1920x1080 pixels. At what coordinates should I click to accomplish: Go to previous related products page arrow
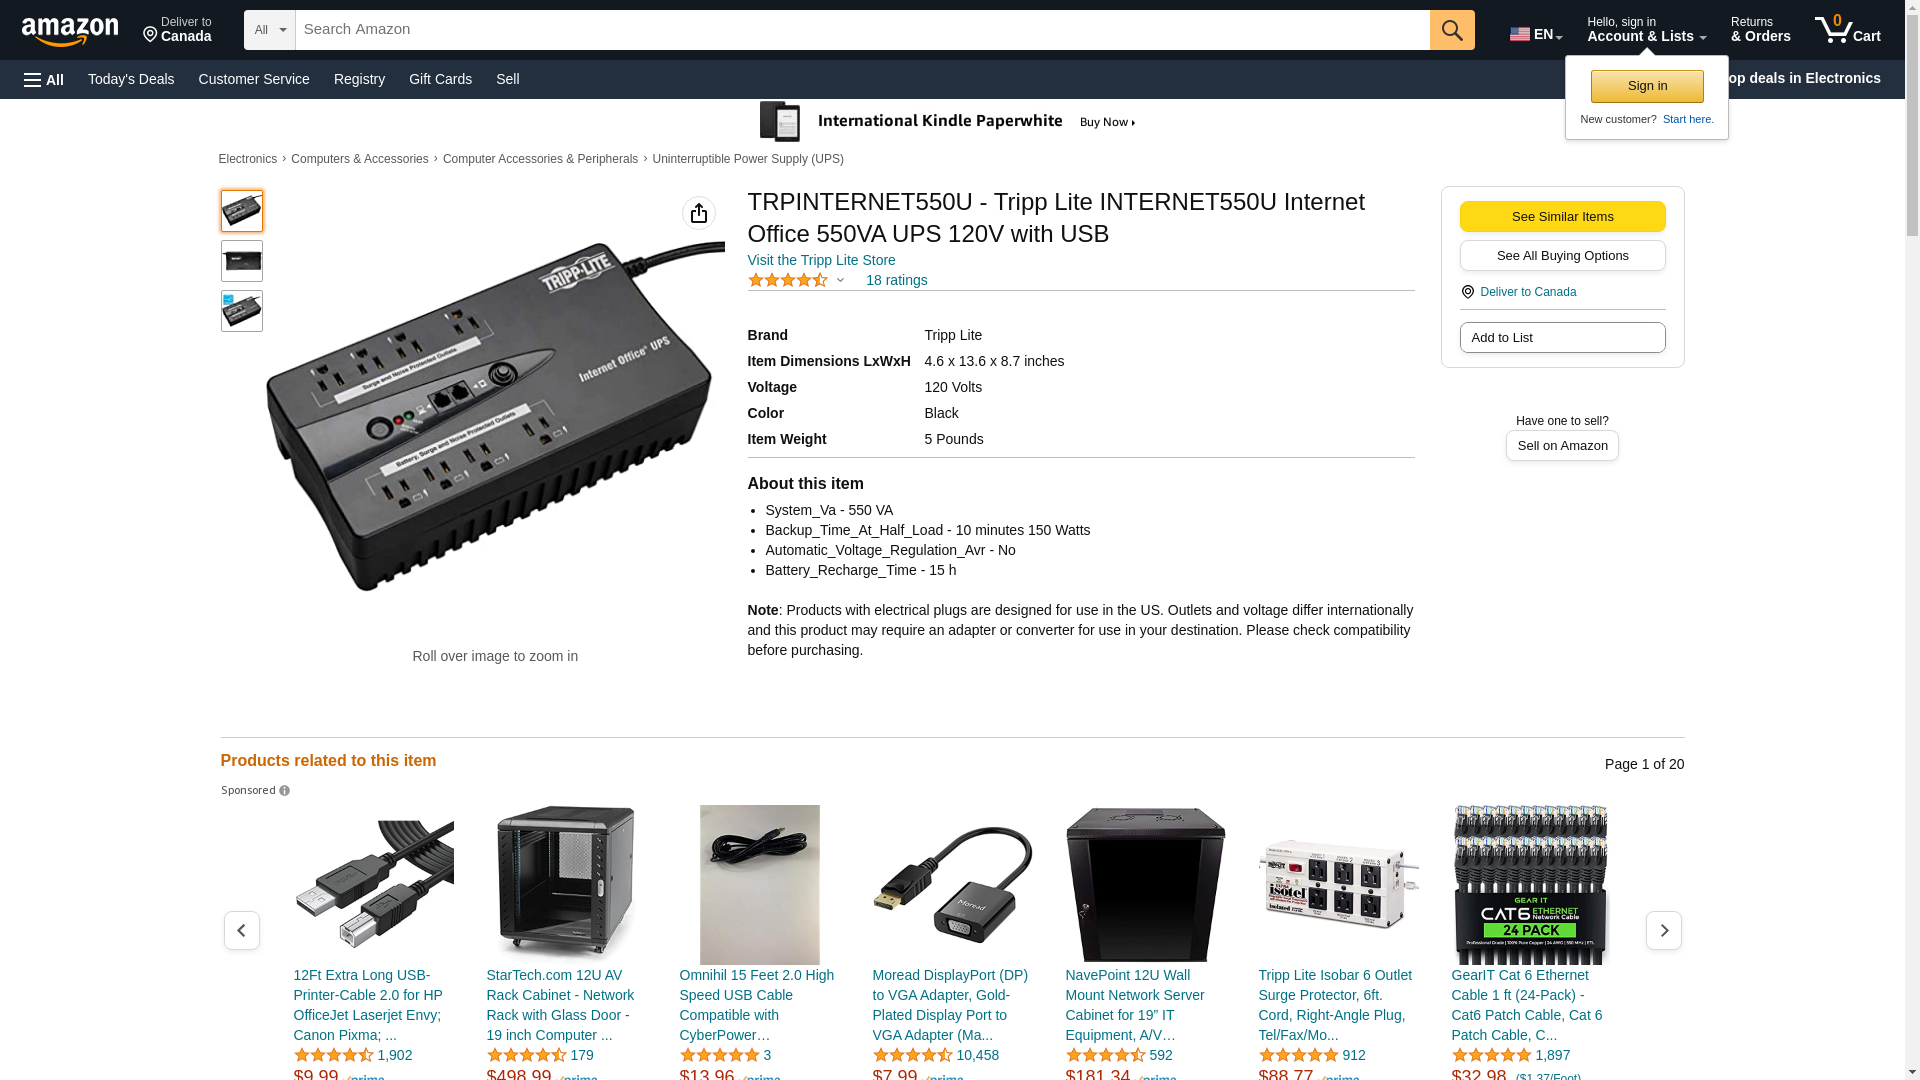tap(242, 931)
